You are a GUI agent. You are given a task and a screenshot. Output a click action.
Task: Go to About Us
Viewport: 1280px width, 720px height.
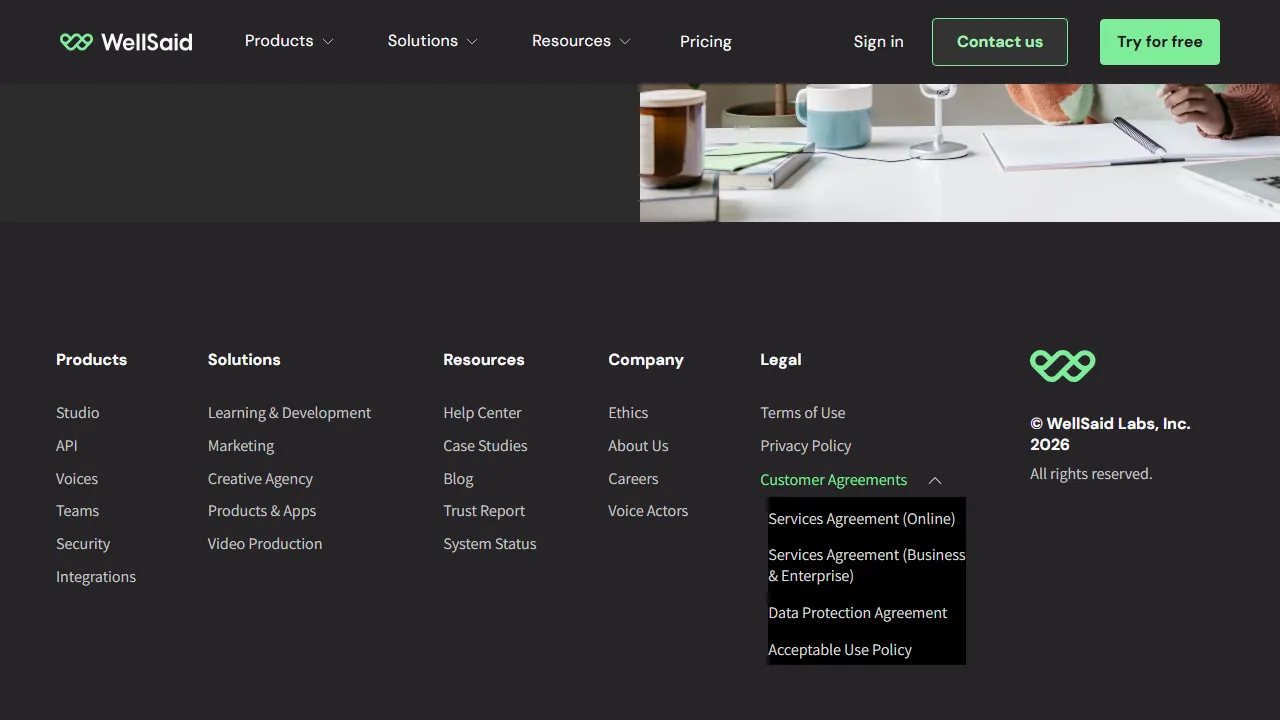(638, 446)
